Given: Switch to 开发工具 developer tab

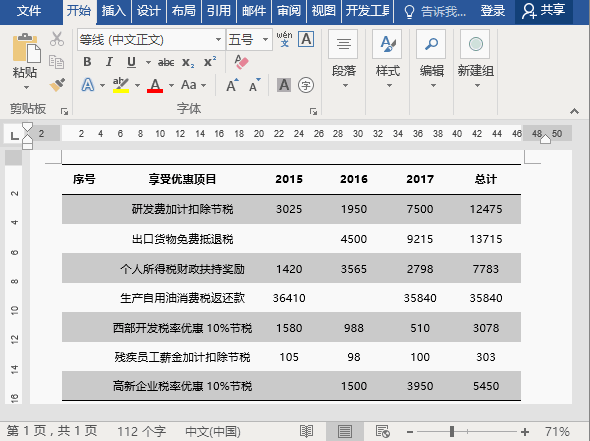Looking at the screenshot, I should tap(368, 11).
